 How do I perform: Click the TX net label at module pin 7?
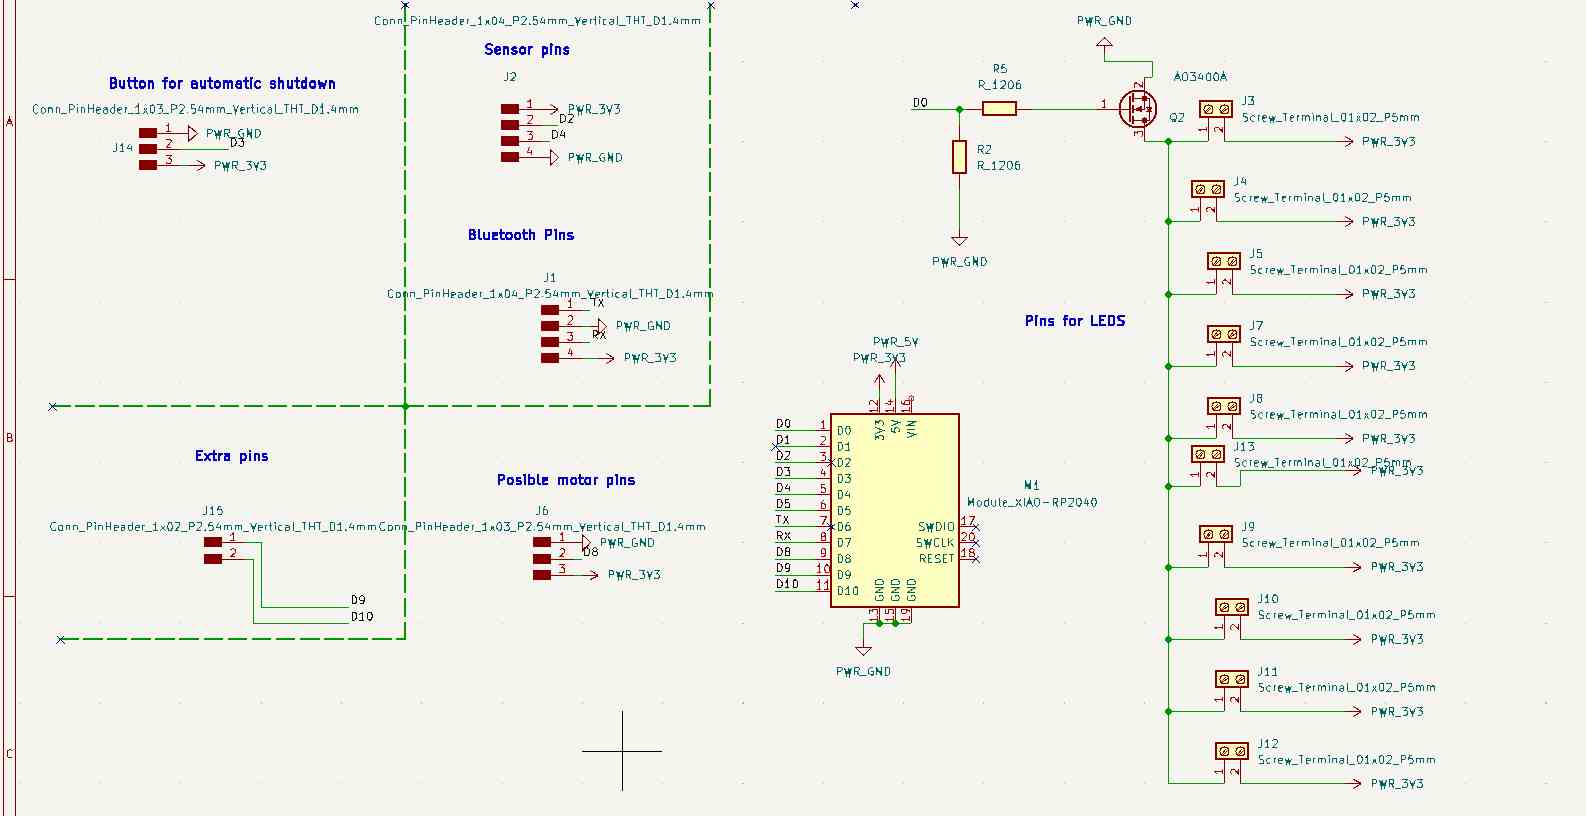783,520
